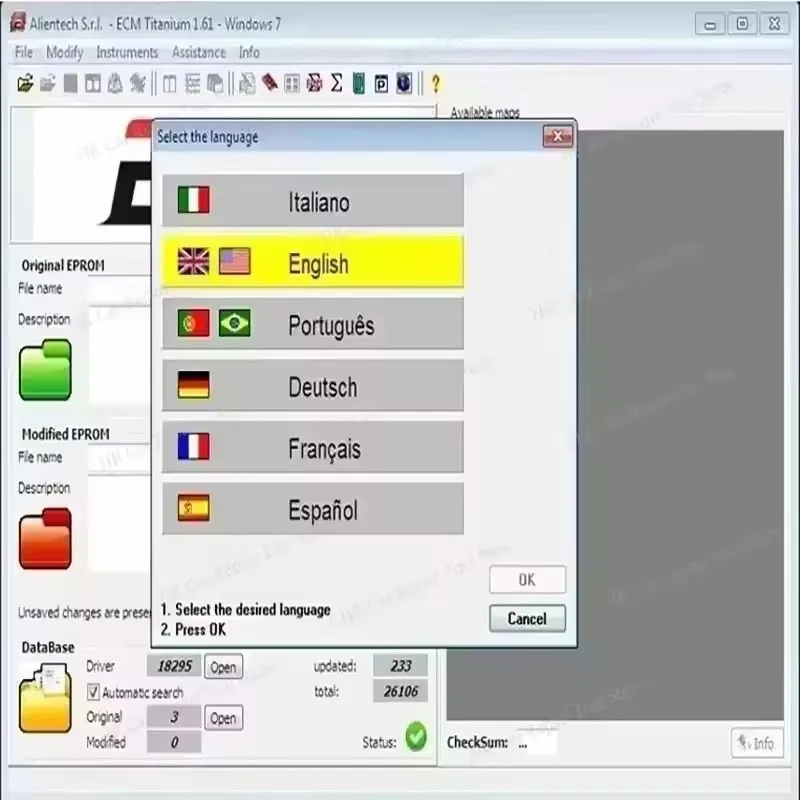Click the Info panel at bottom right

pos(758,742)
